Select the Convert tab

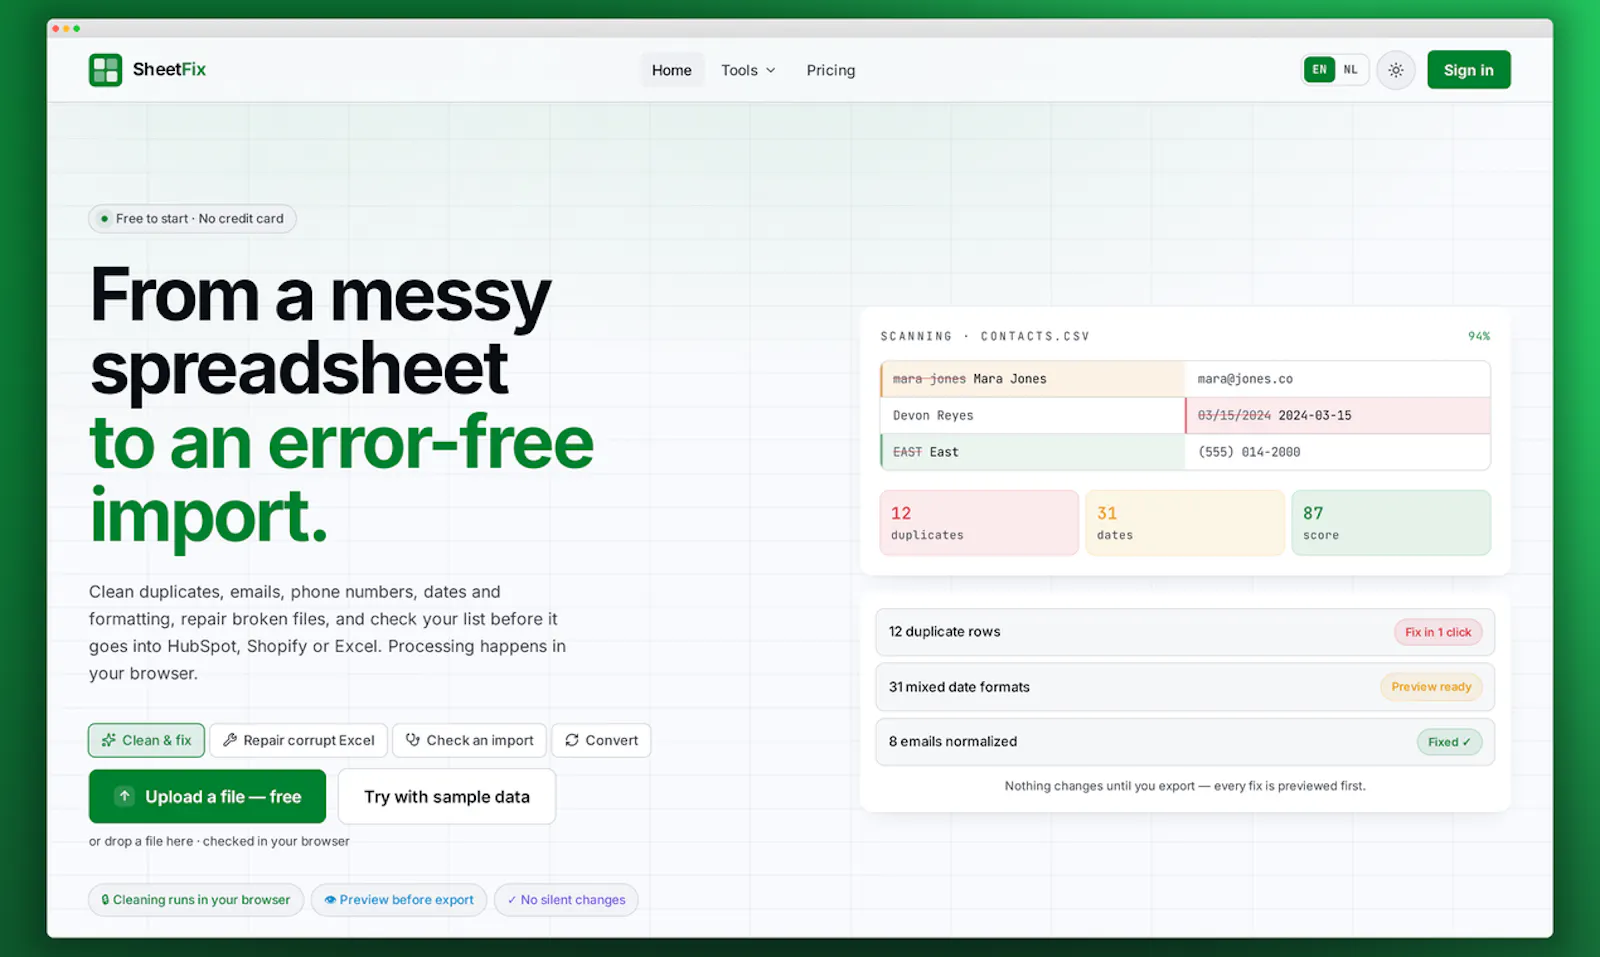pos(601,740)
